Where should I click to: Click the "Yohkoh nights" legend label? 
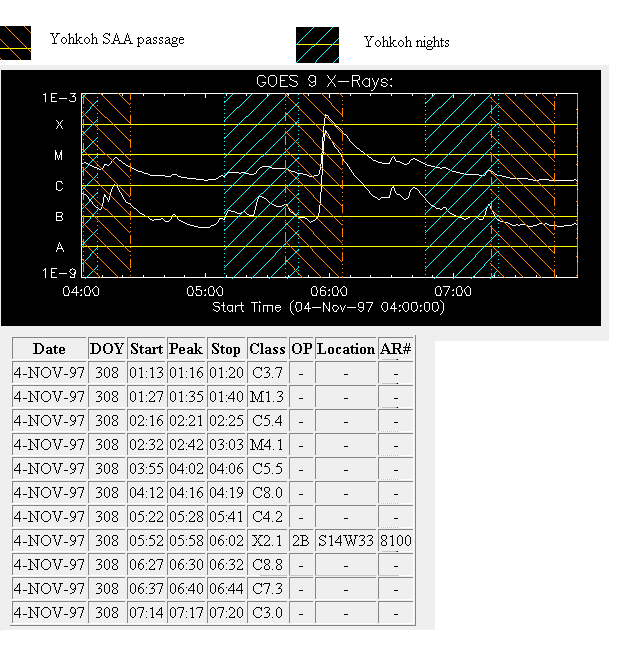(x=406, y=42)
